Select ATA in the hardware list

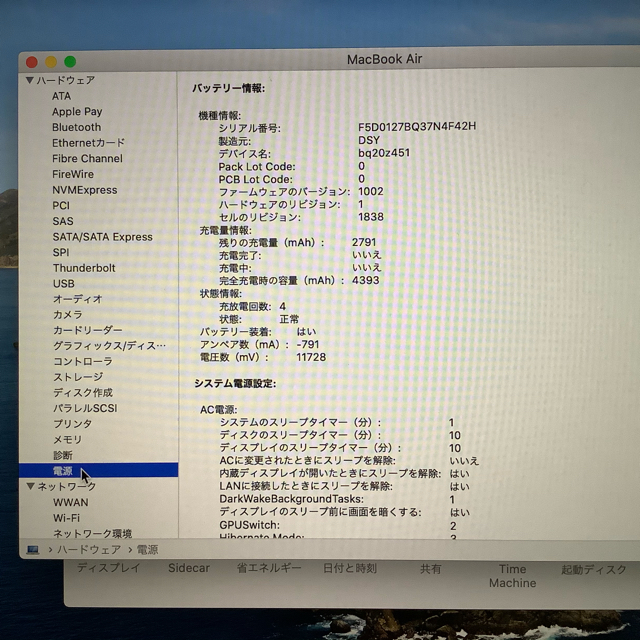pos(61,96)
